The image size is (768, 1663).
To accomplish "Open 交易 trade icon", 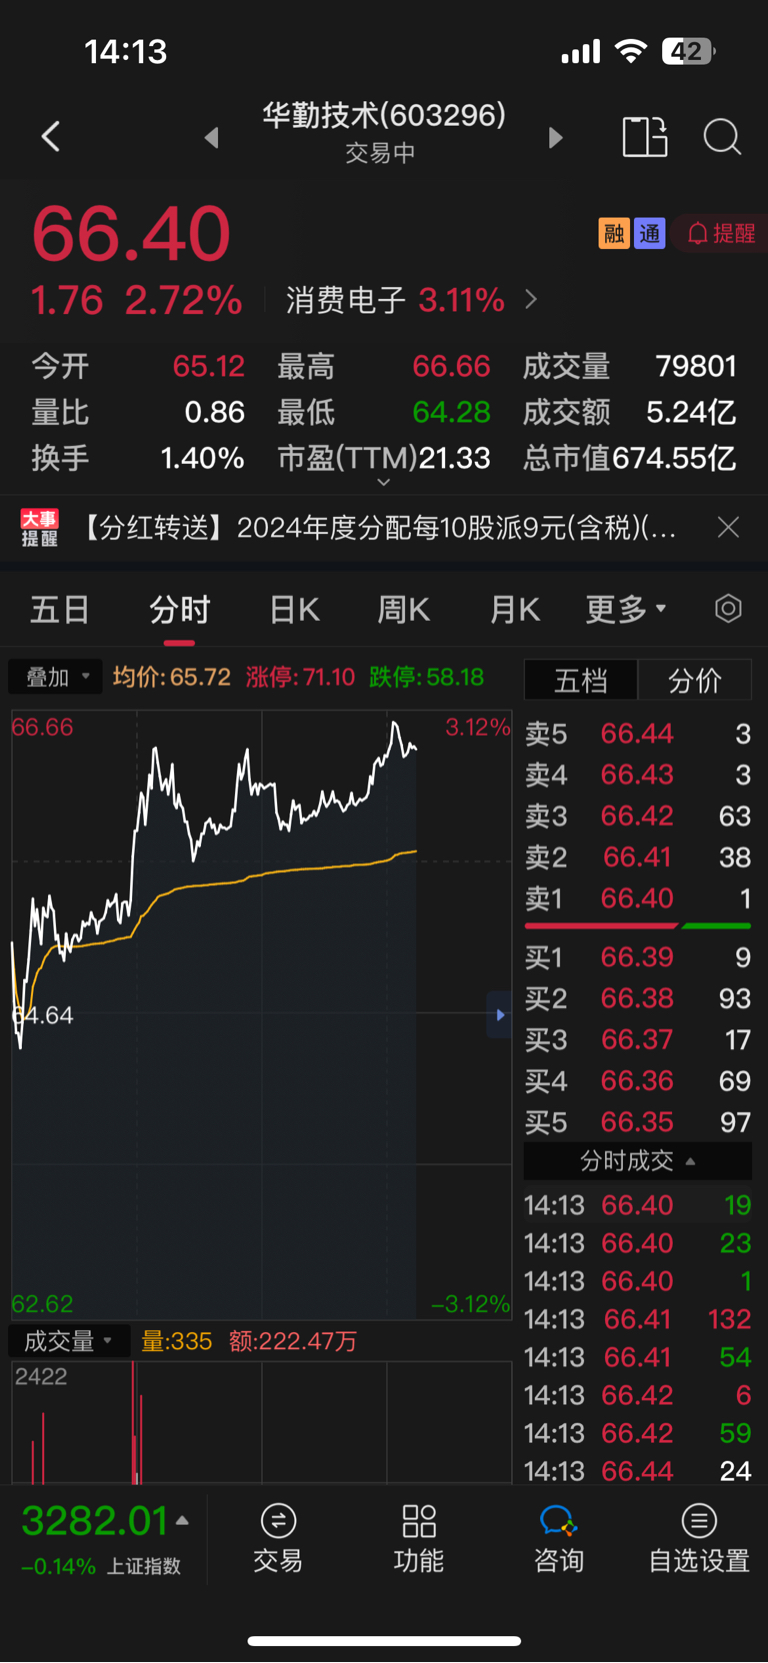I will click(278, 1539).
